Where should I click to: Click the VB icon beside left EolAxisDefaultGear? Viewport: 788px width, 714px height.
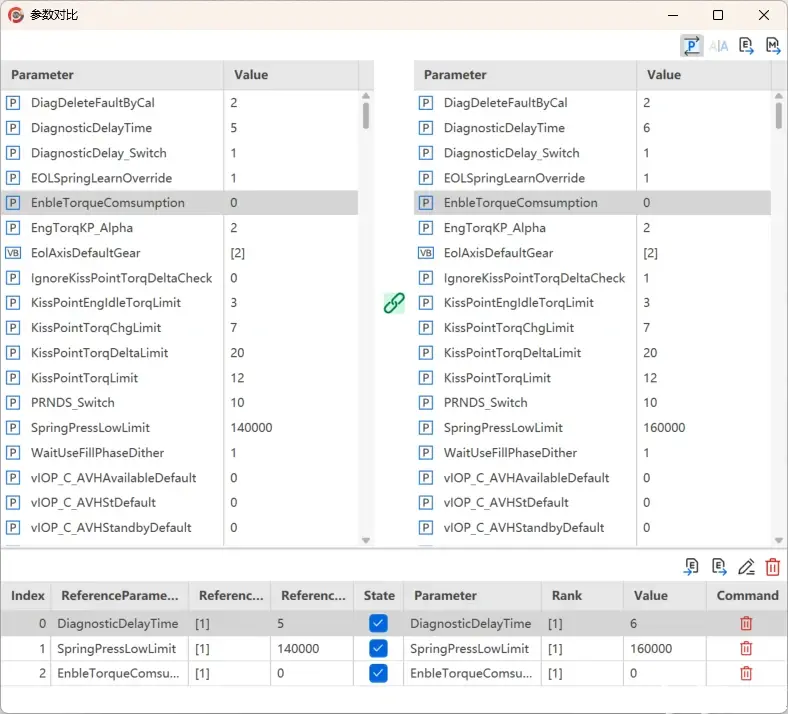(x=13, y=253)
